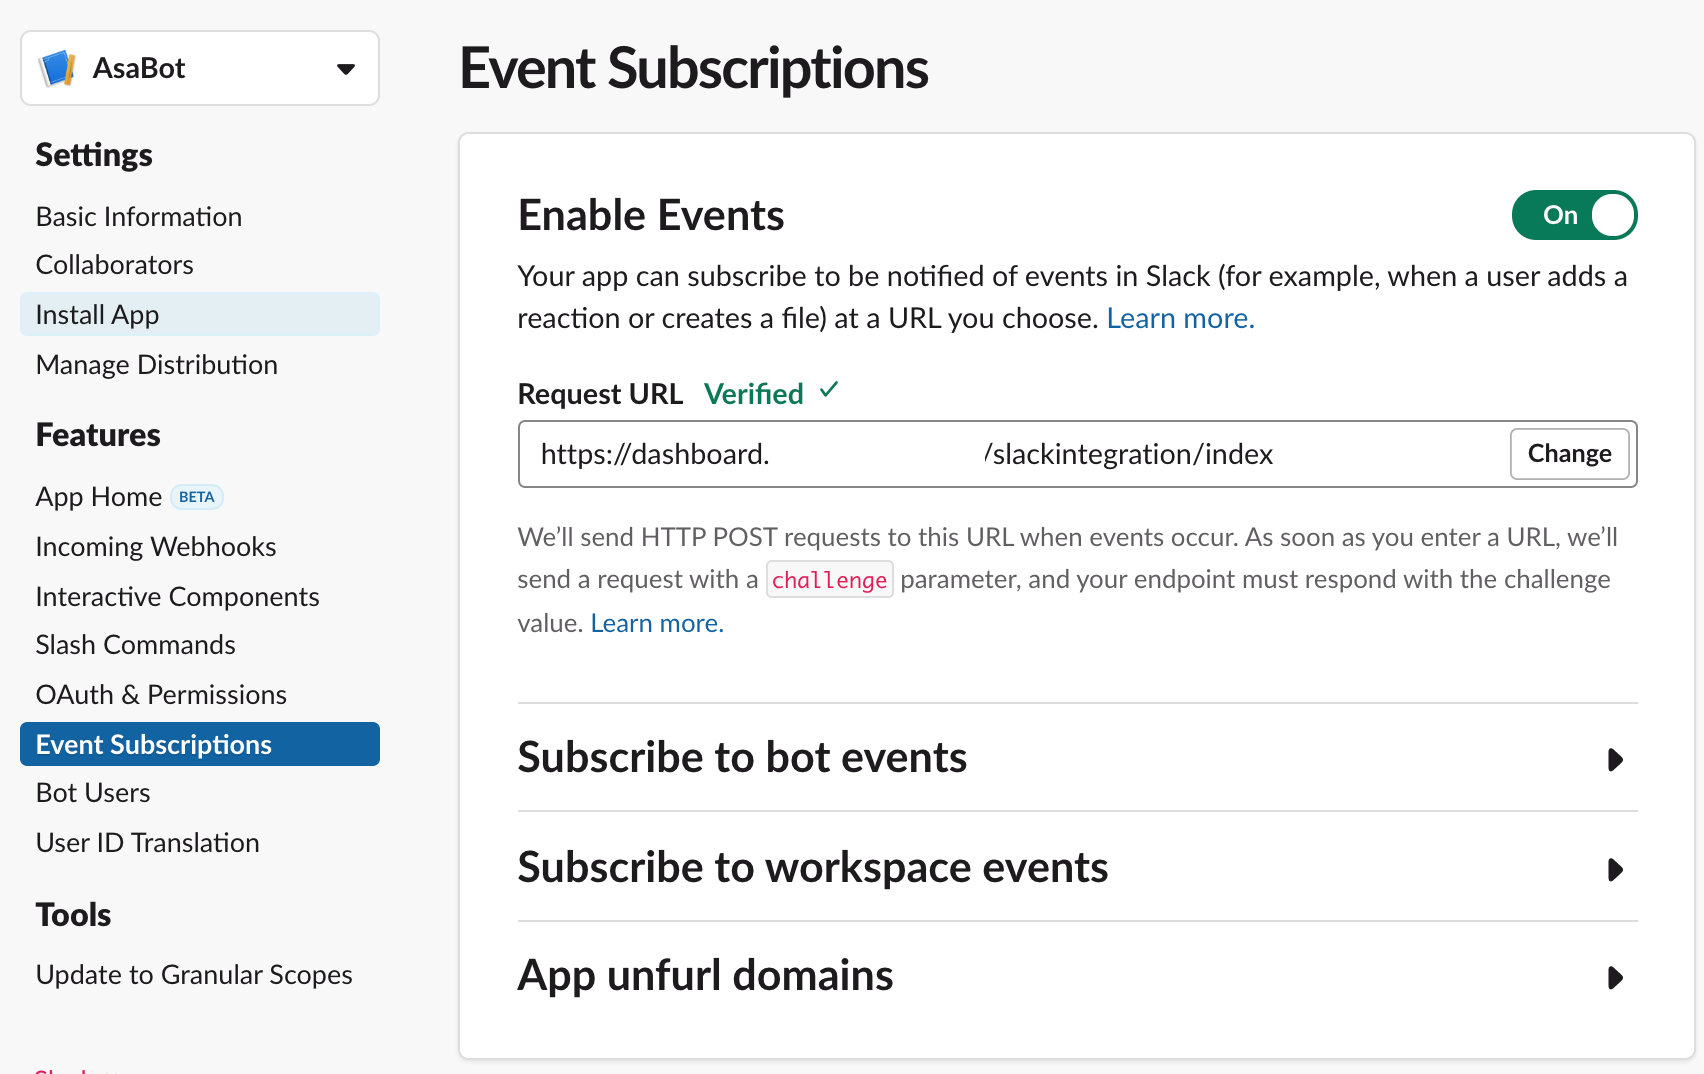Open Learn more link about challenge value
The image size is (1704, 1074).
pyautogui.click(x=656, y=623)
